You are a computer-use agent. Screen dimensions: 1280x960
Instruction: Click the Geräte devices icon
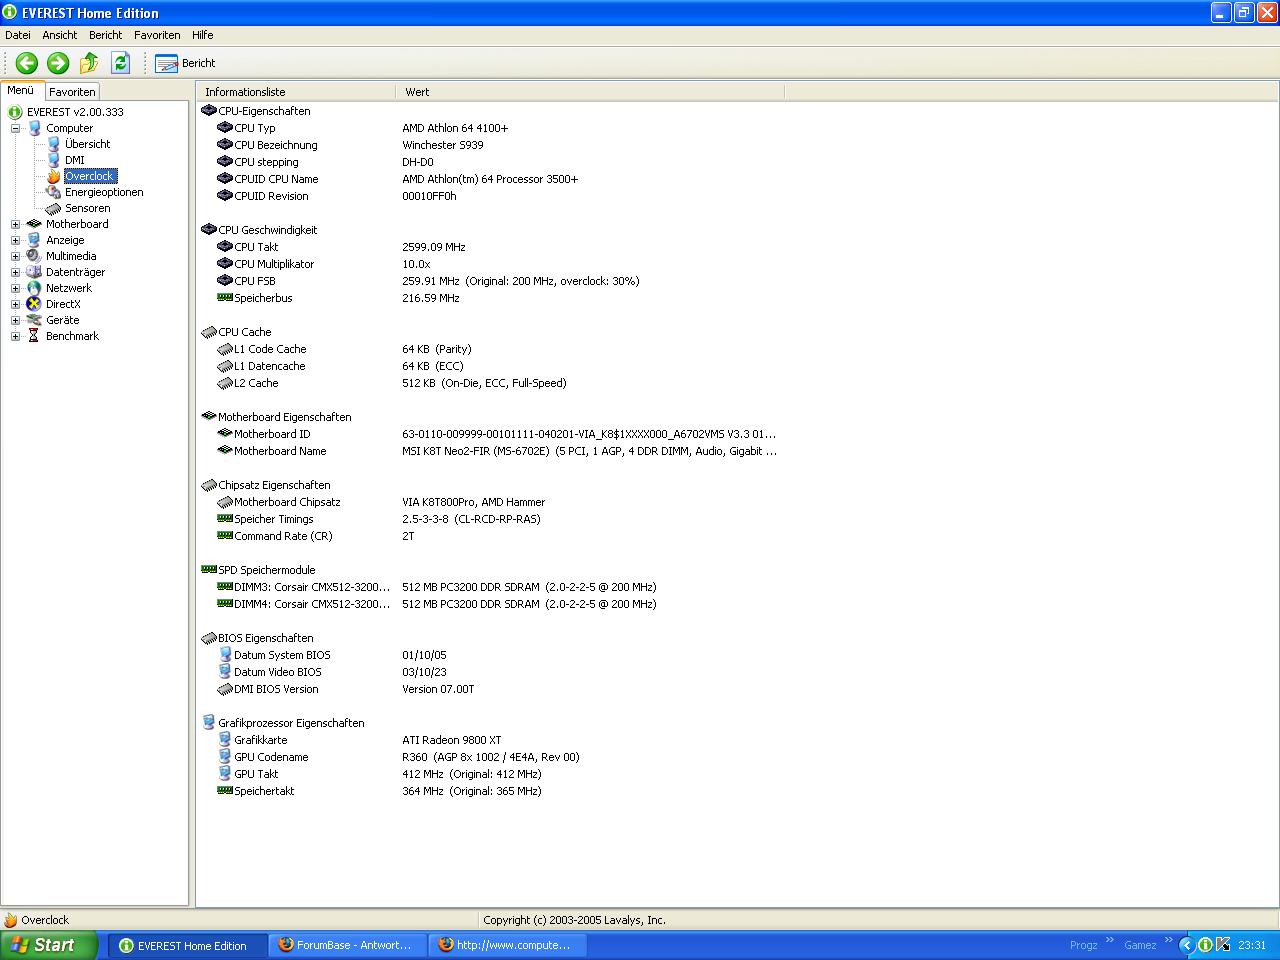34,320
